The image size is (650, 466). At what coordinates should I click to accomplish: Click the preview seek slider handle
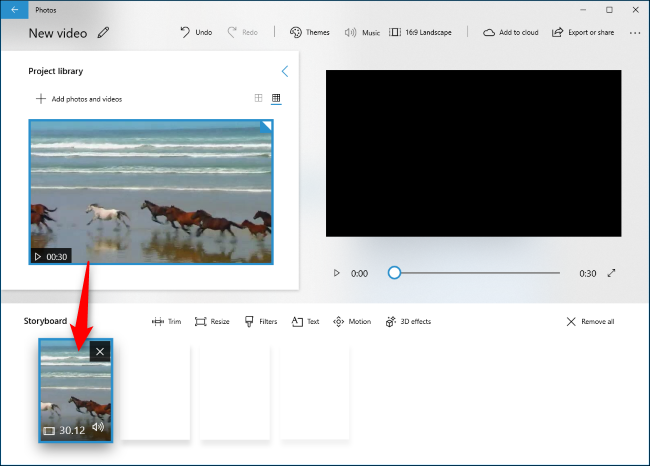394,273
